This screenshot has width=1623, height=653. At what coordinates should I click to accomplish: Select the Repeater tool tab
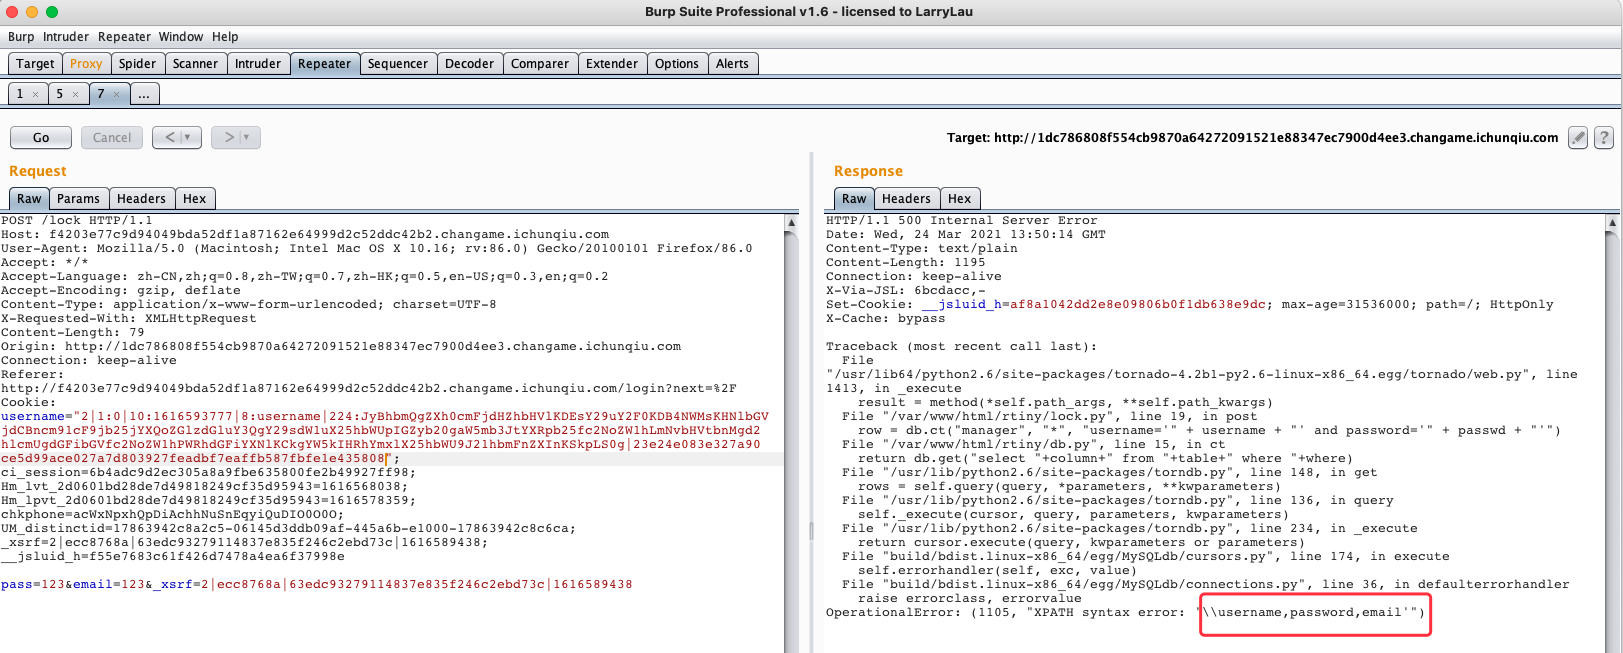tap(325, 63)
